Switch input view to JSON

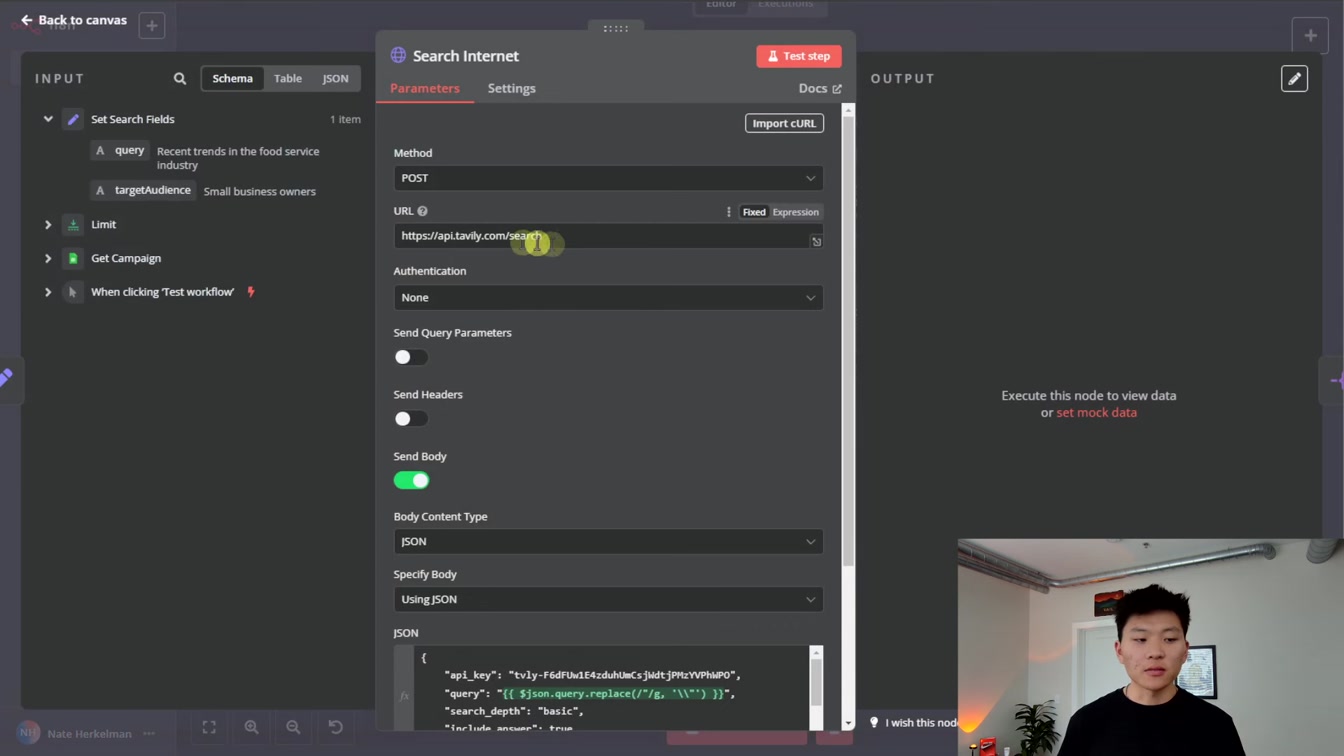pos(335,78)
